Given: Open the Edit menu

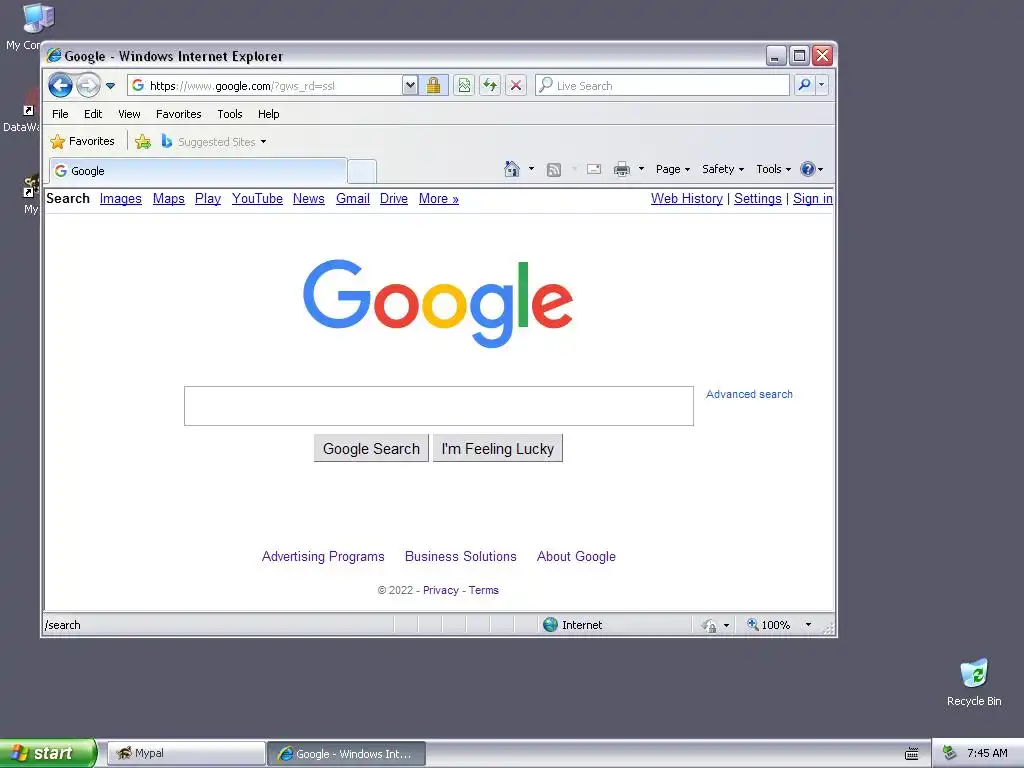Looking at the screenshot, I should 93,114.
